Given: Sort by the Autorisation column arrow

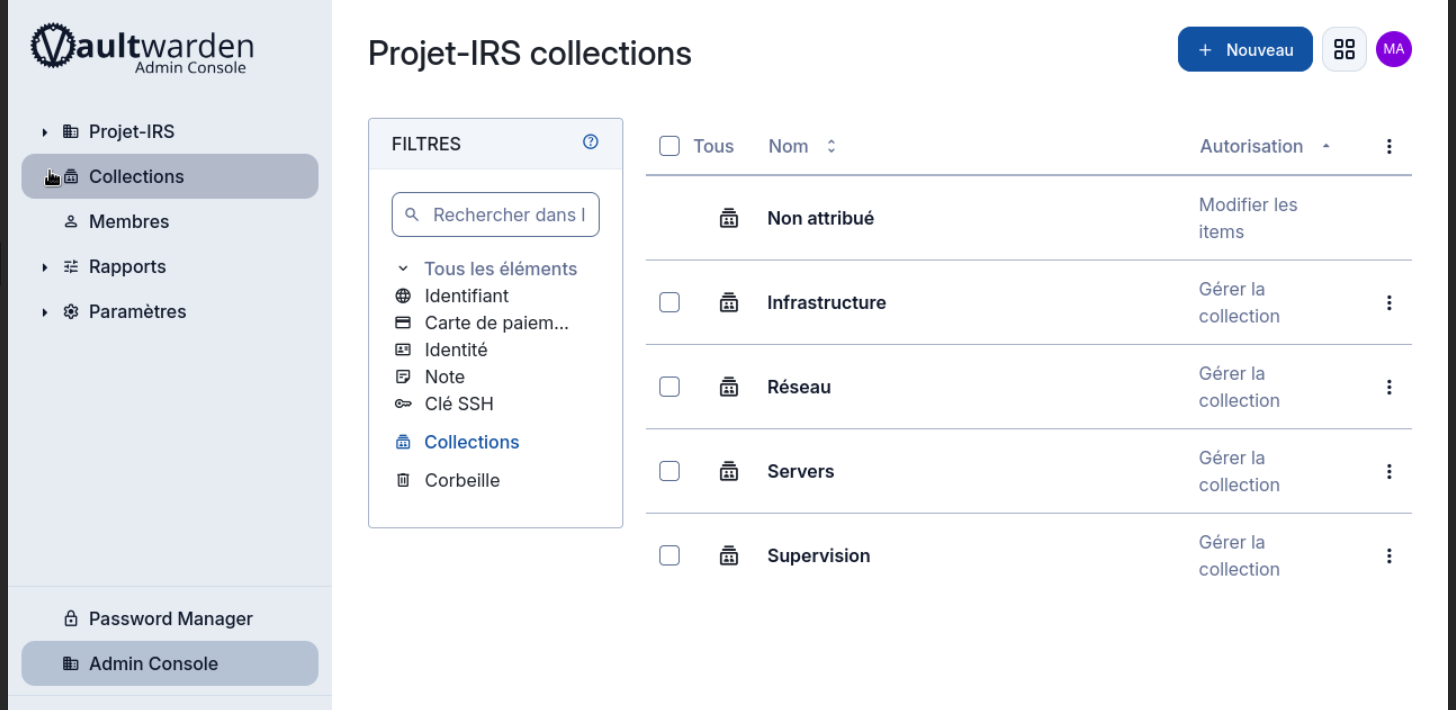Looking at the screenshot, I should click(x=1326, y=146).
